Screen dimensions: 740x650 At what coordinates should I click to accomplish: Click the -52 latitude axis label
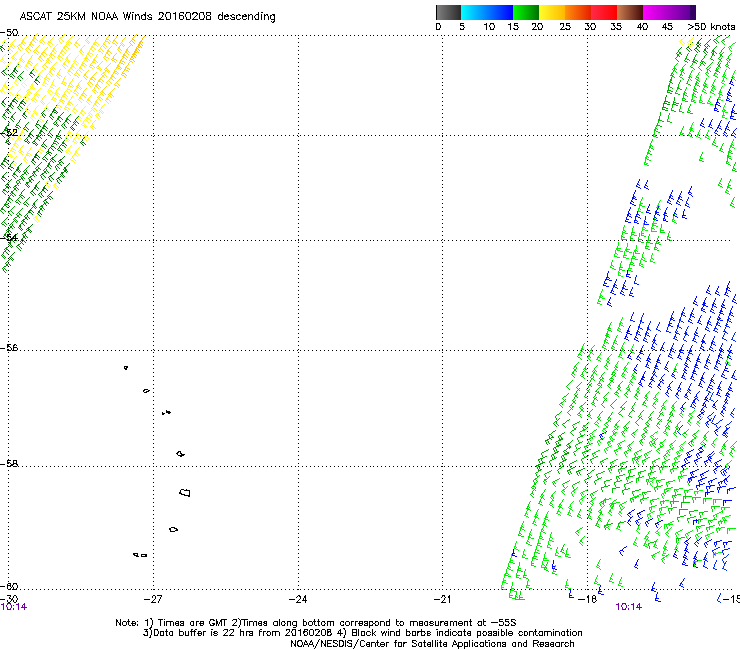pyautogui.click(x=9, y=133)
